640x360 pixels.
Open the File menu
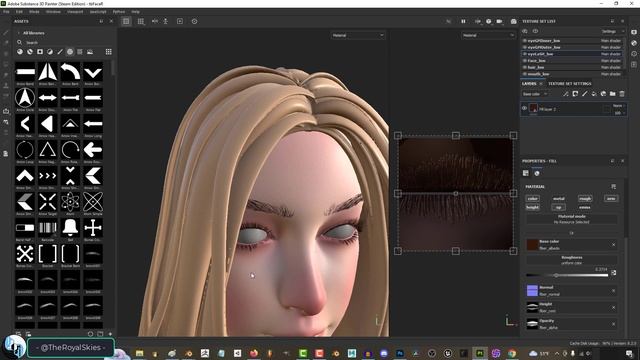click(x=6, y=12)
